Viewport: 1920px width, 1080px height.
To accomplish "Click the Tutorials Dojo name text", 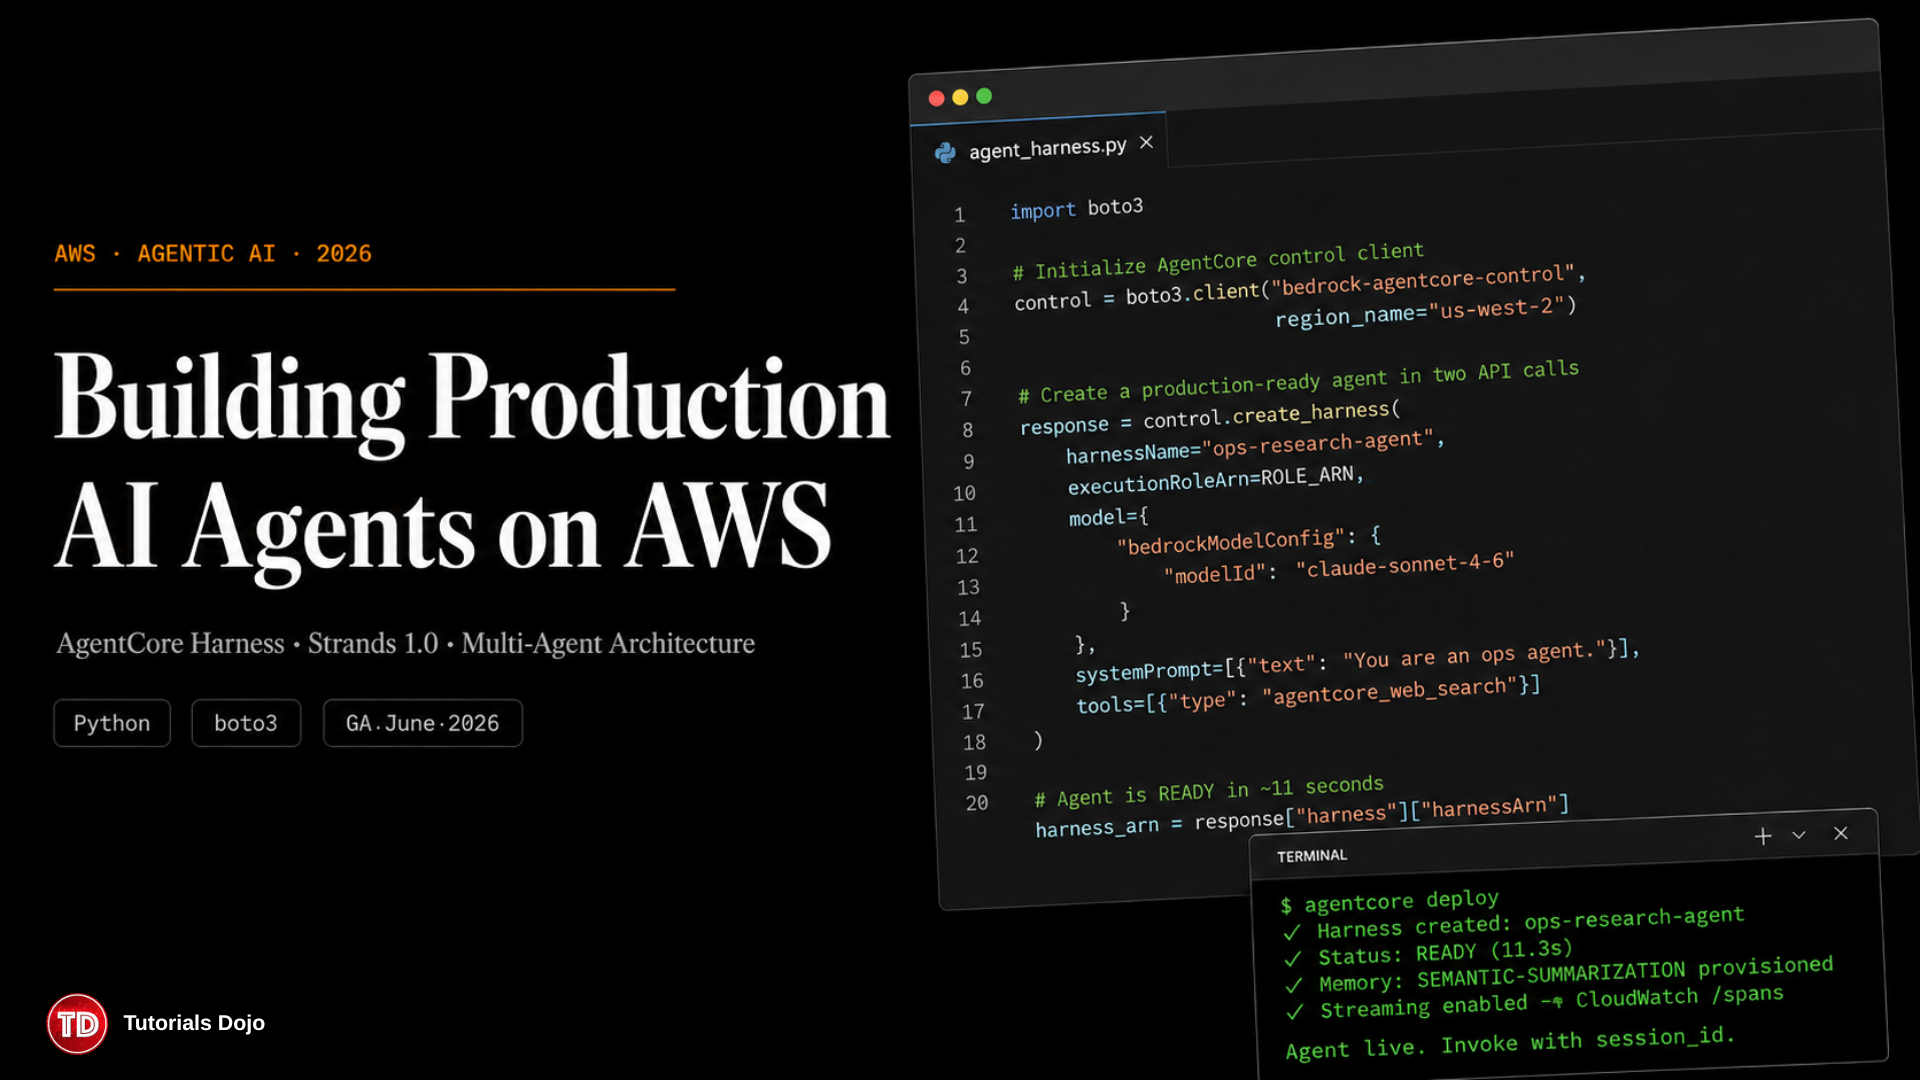I will point(194,1023).
